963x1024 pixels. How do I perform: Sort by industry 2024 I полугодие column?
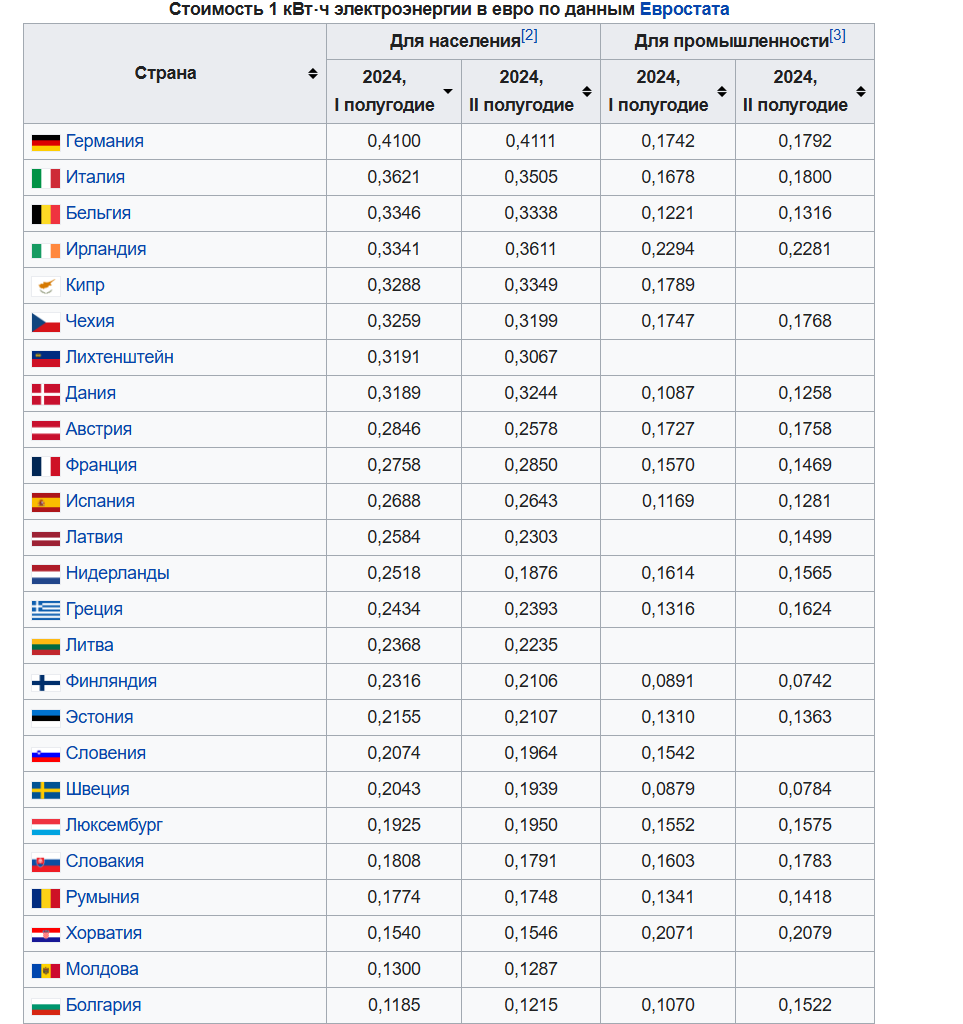click(x=722, y=92)
